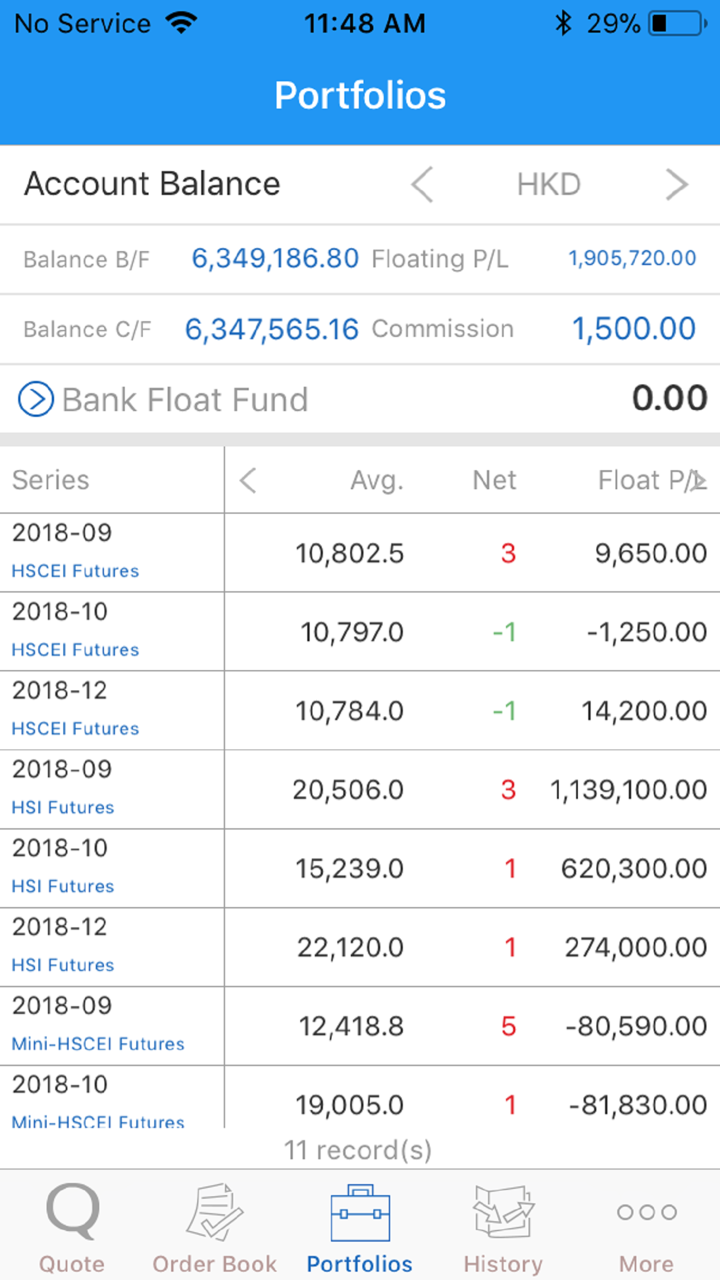Viewport: 720px width, 1280px height.
Task: Tap the Series column header
Action: click(x=51, y=481)
